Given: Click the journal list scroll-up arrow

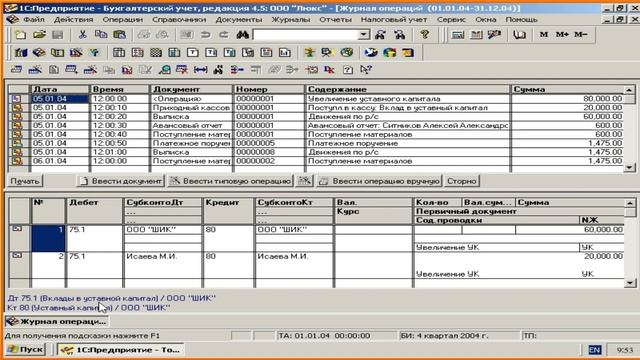Looking at the screenshot, I should tap(629, 90).
